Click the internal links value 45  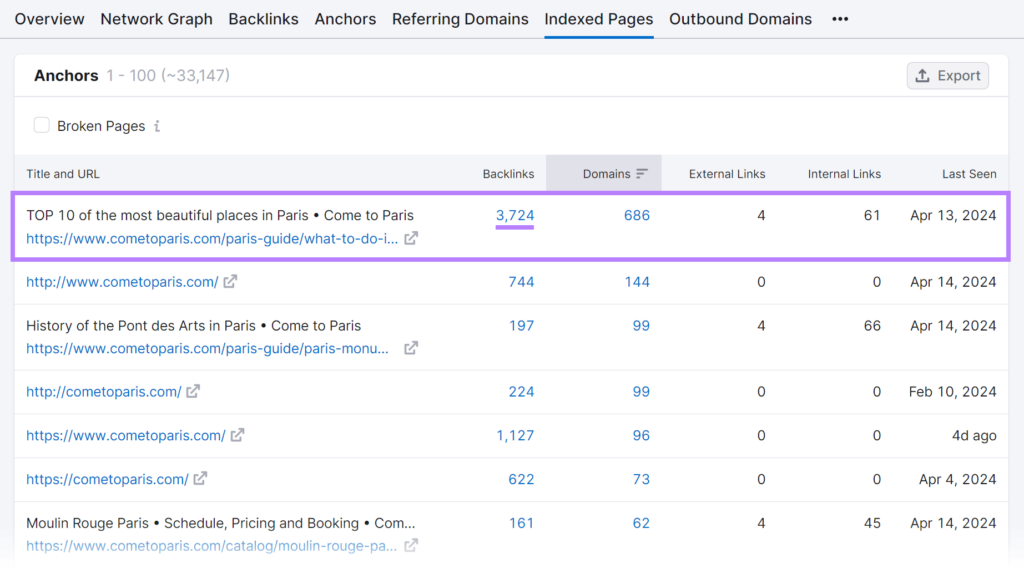872,523
